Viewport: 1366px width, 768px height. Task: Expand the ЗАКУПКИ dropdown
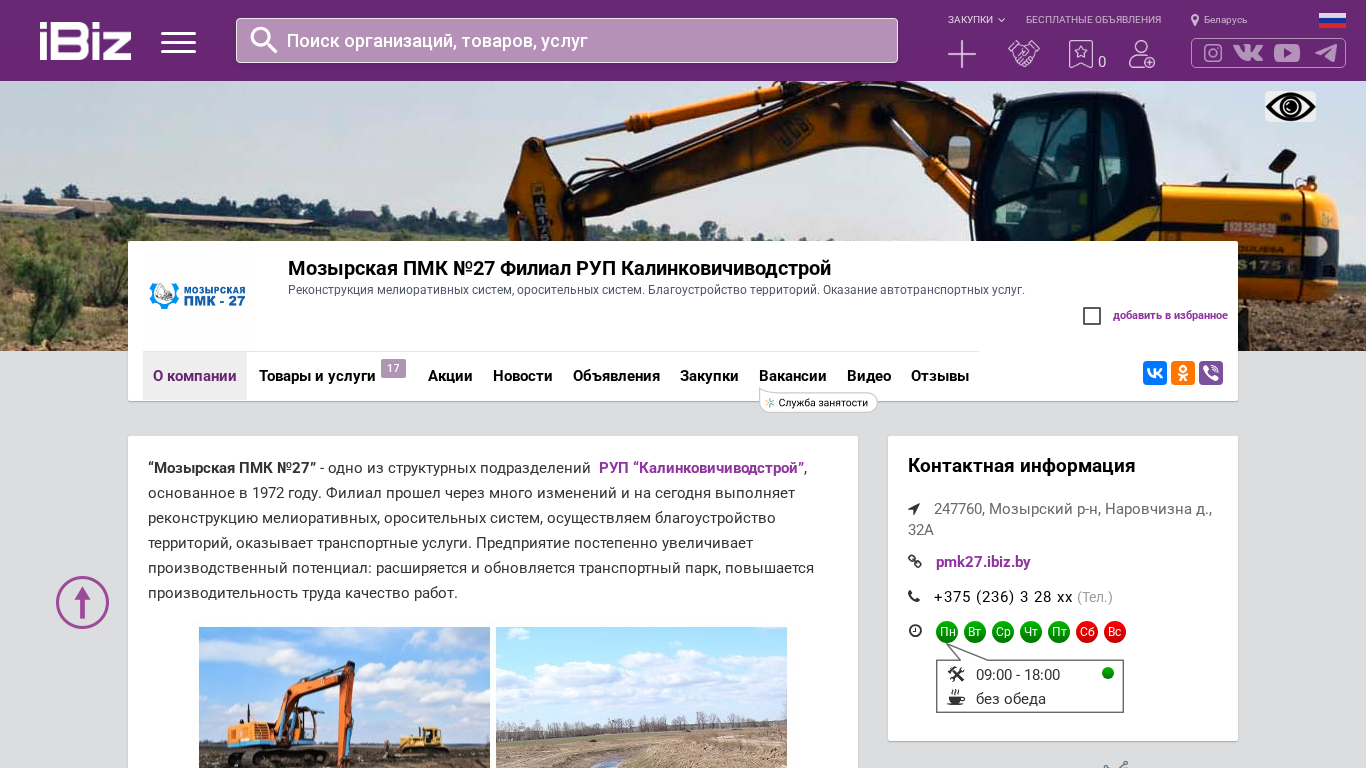click(x=976, y=20)
